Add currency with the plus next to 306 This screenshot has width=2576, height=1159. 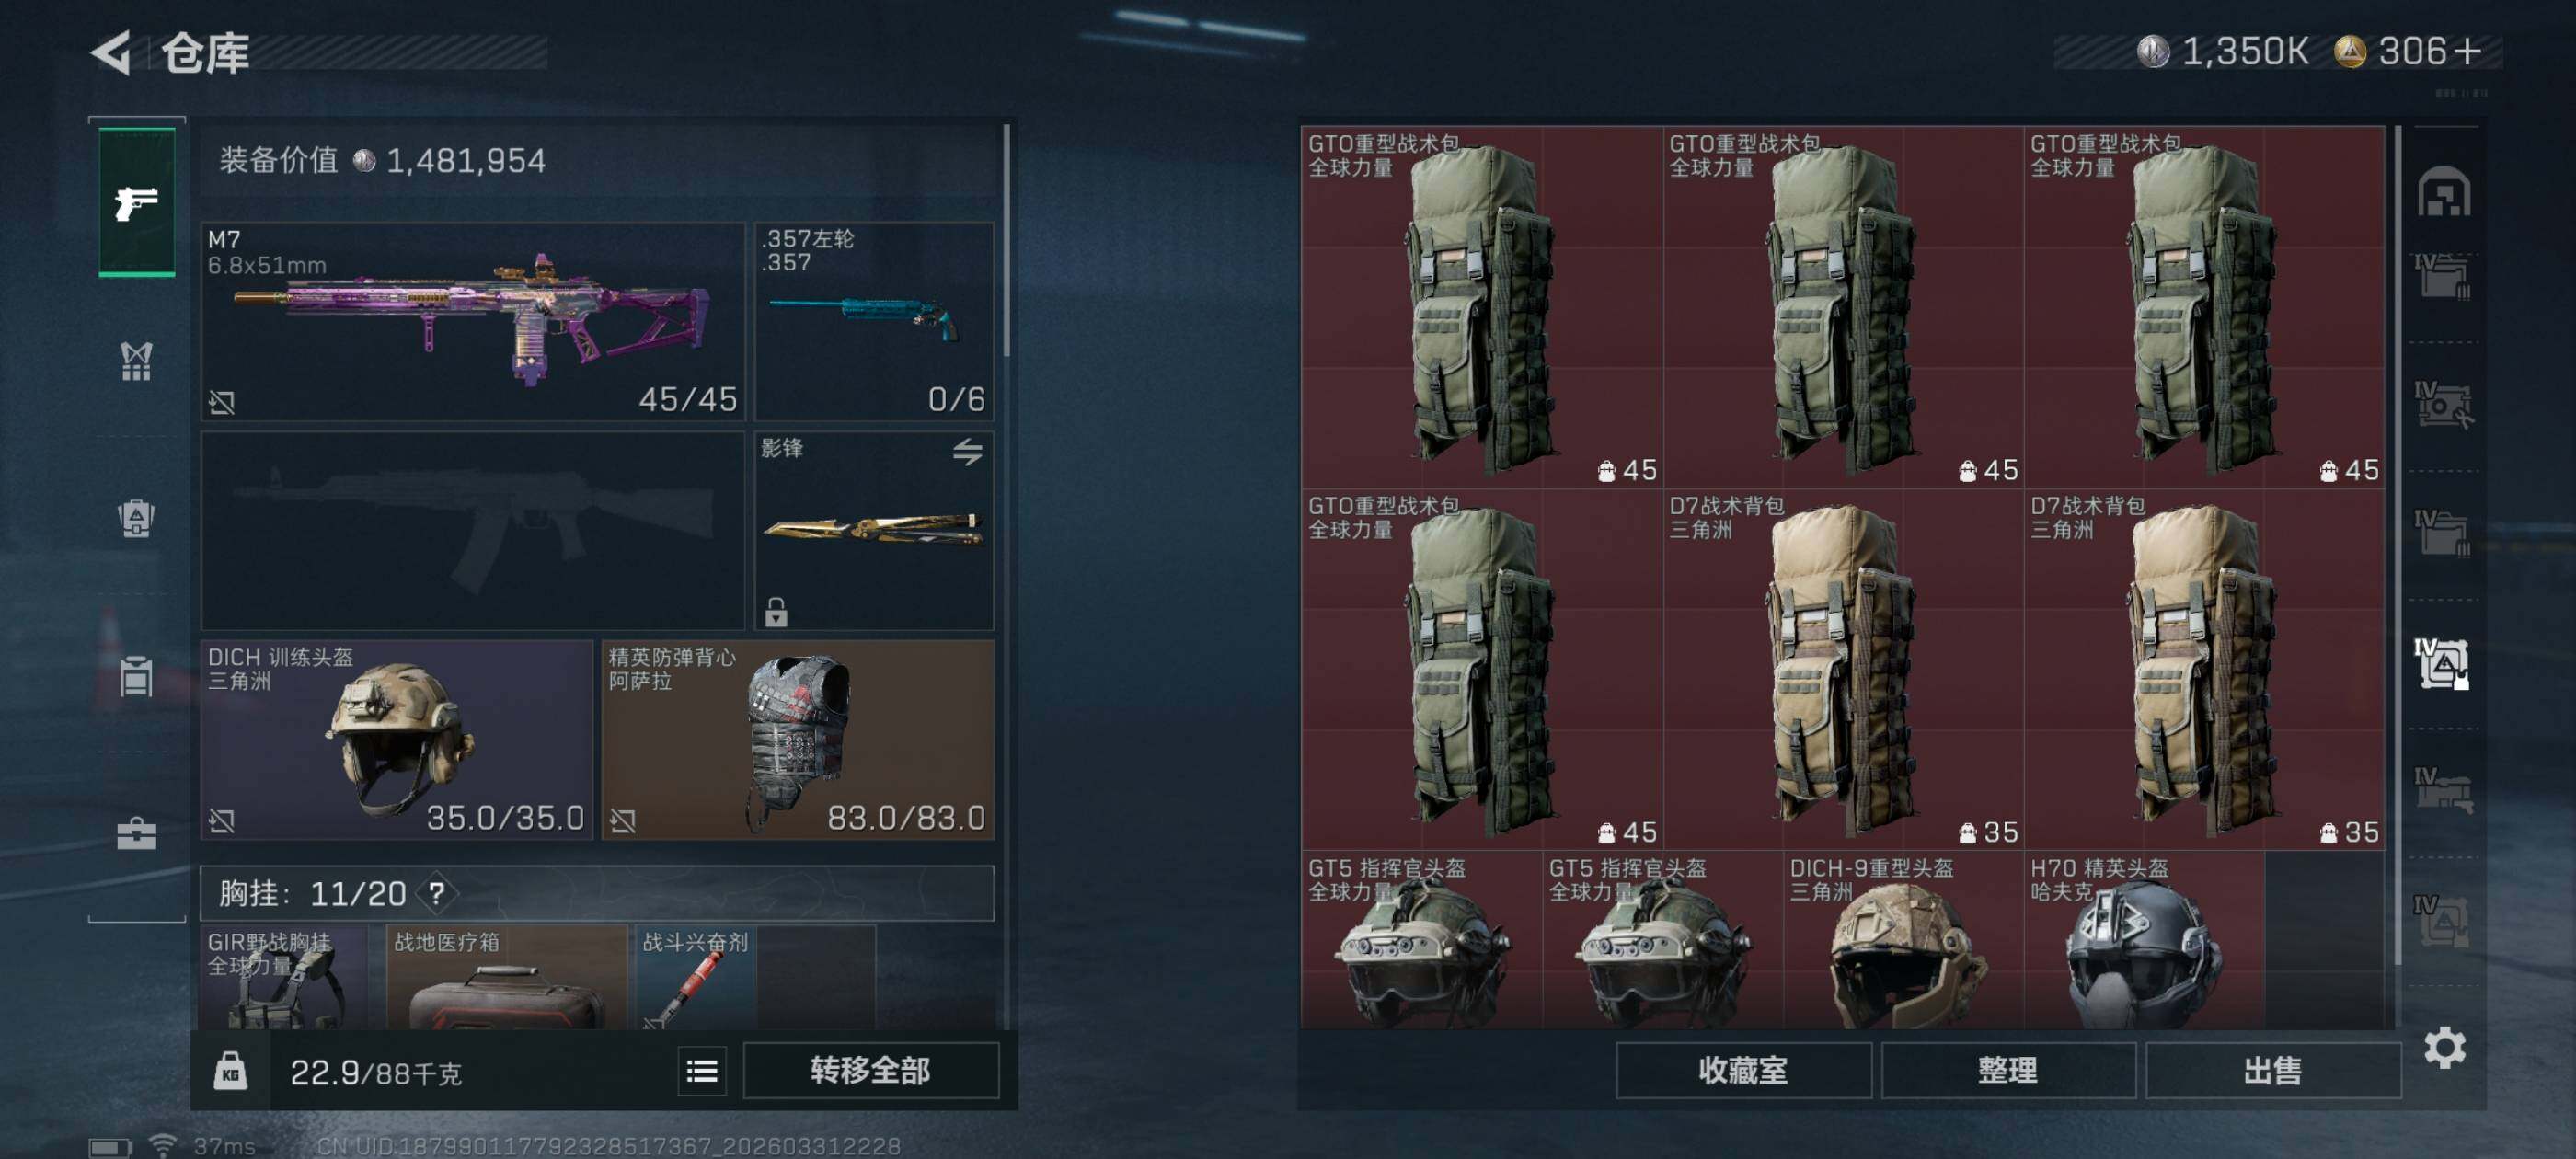click(x=2468, y=51)
